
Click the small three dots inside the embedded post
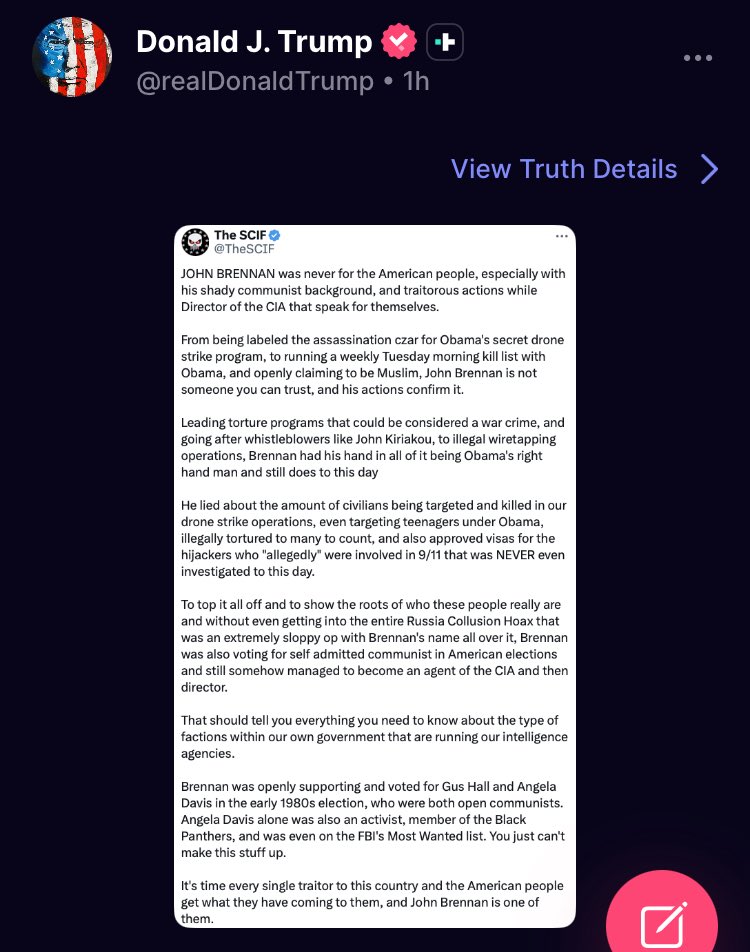point(561,236)
